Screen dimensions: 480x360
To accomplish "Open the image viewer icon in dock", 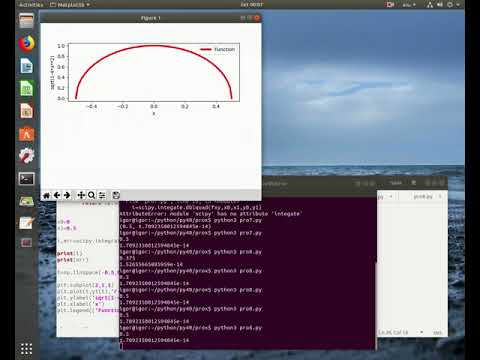I will (26, 201).
